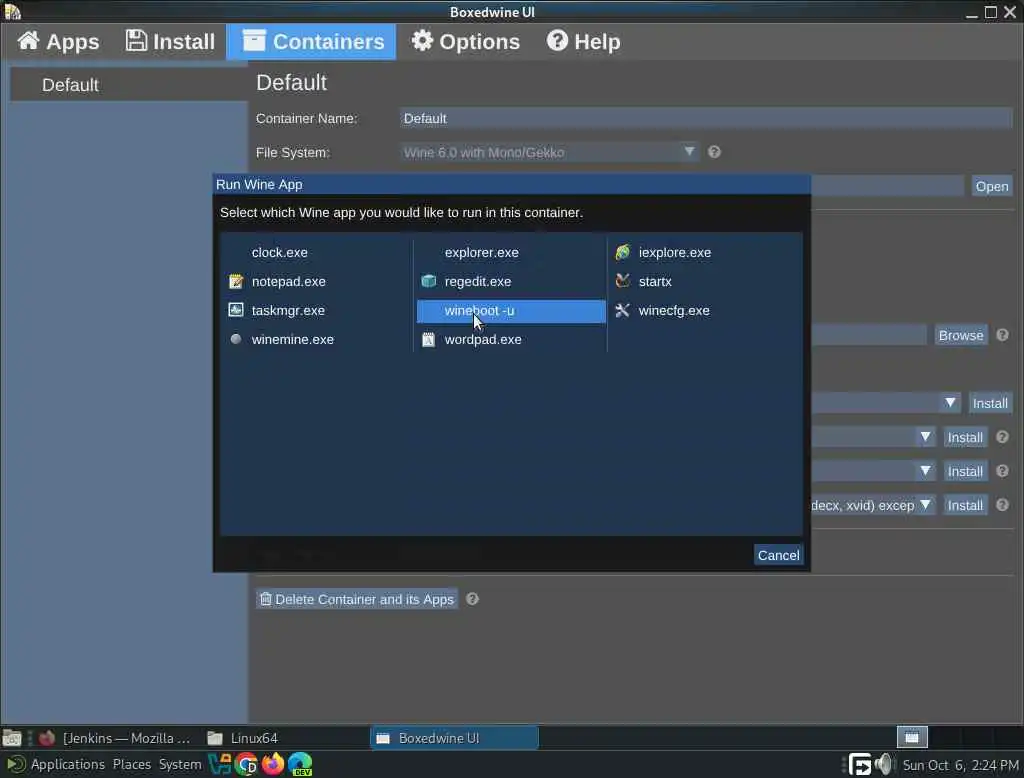This screenshot has height=778, width=1024.
Task: Click the Boxedwine app icon in title bar
Action: (12, 11)
